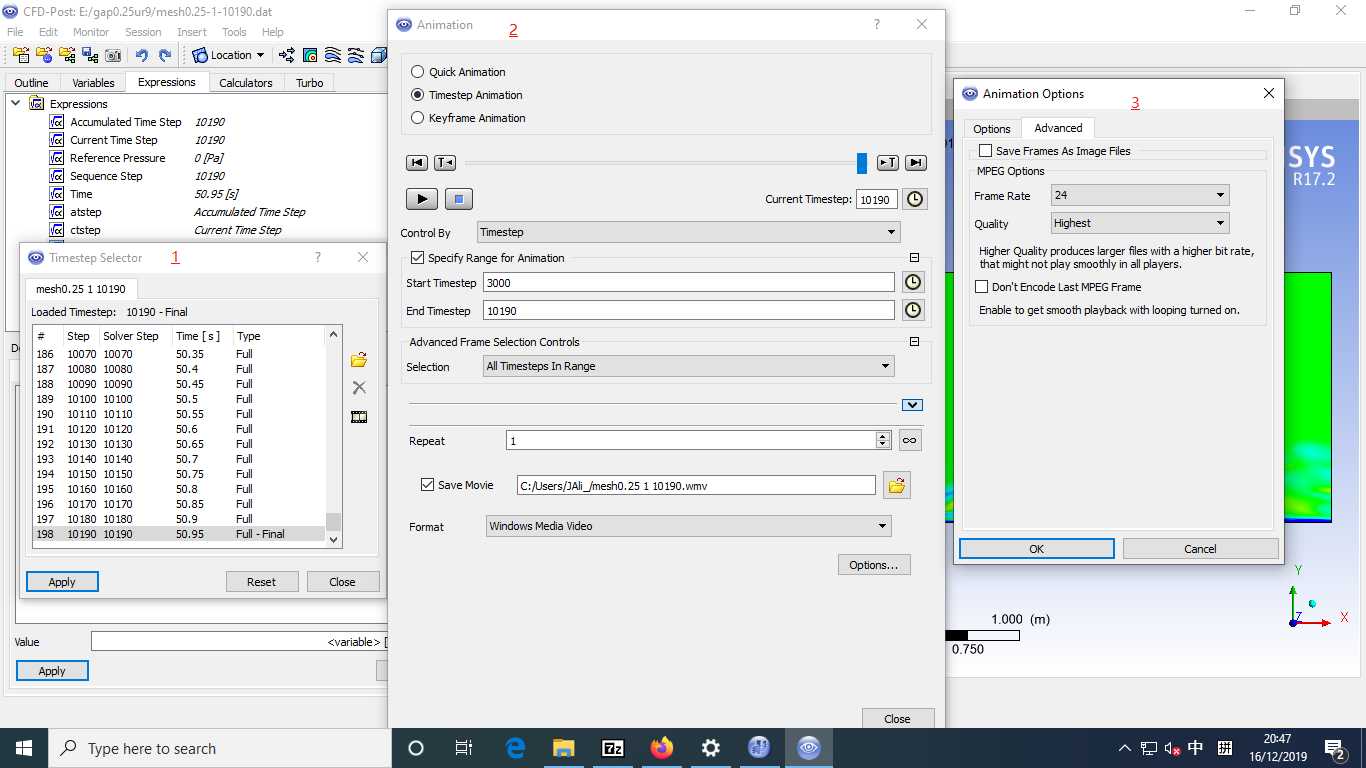
Task: Click the Options... button in Animation
Action: pos(874,565)
